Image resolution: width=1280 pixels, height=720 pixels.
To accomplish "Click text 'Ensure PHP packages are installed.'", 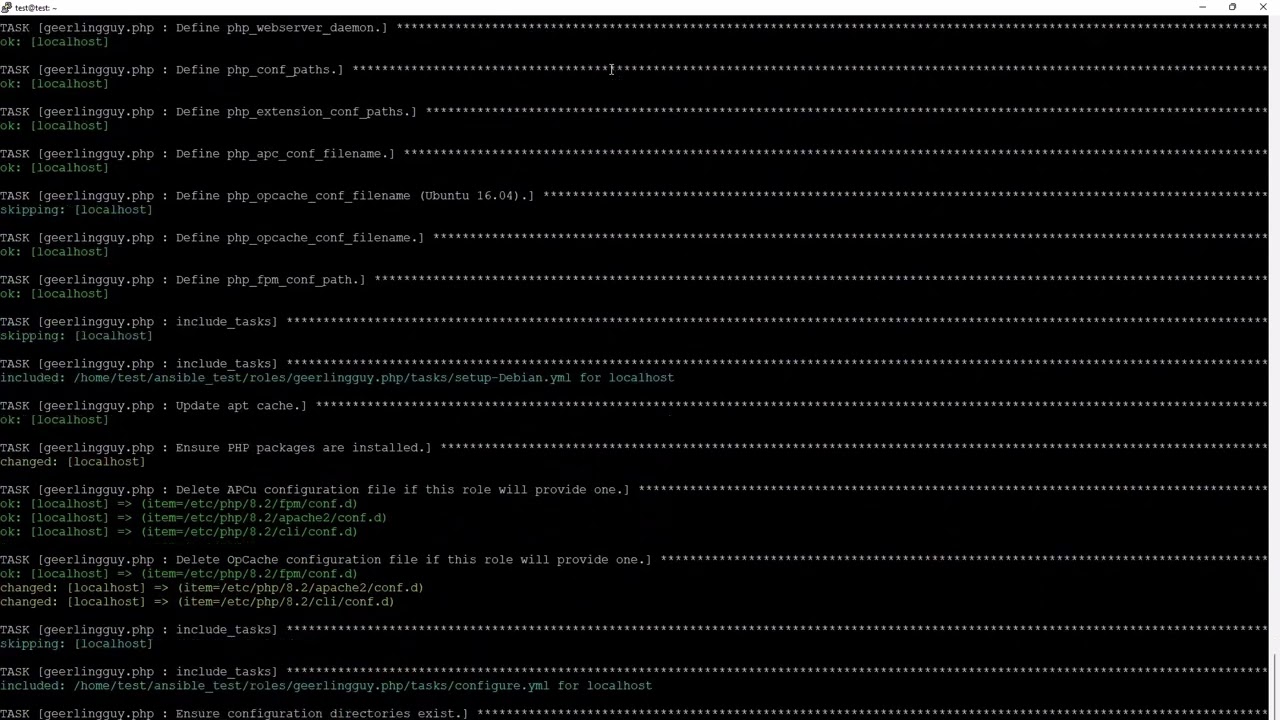I will (x=300, y=448).
